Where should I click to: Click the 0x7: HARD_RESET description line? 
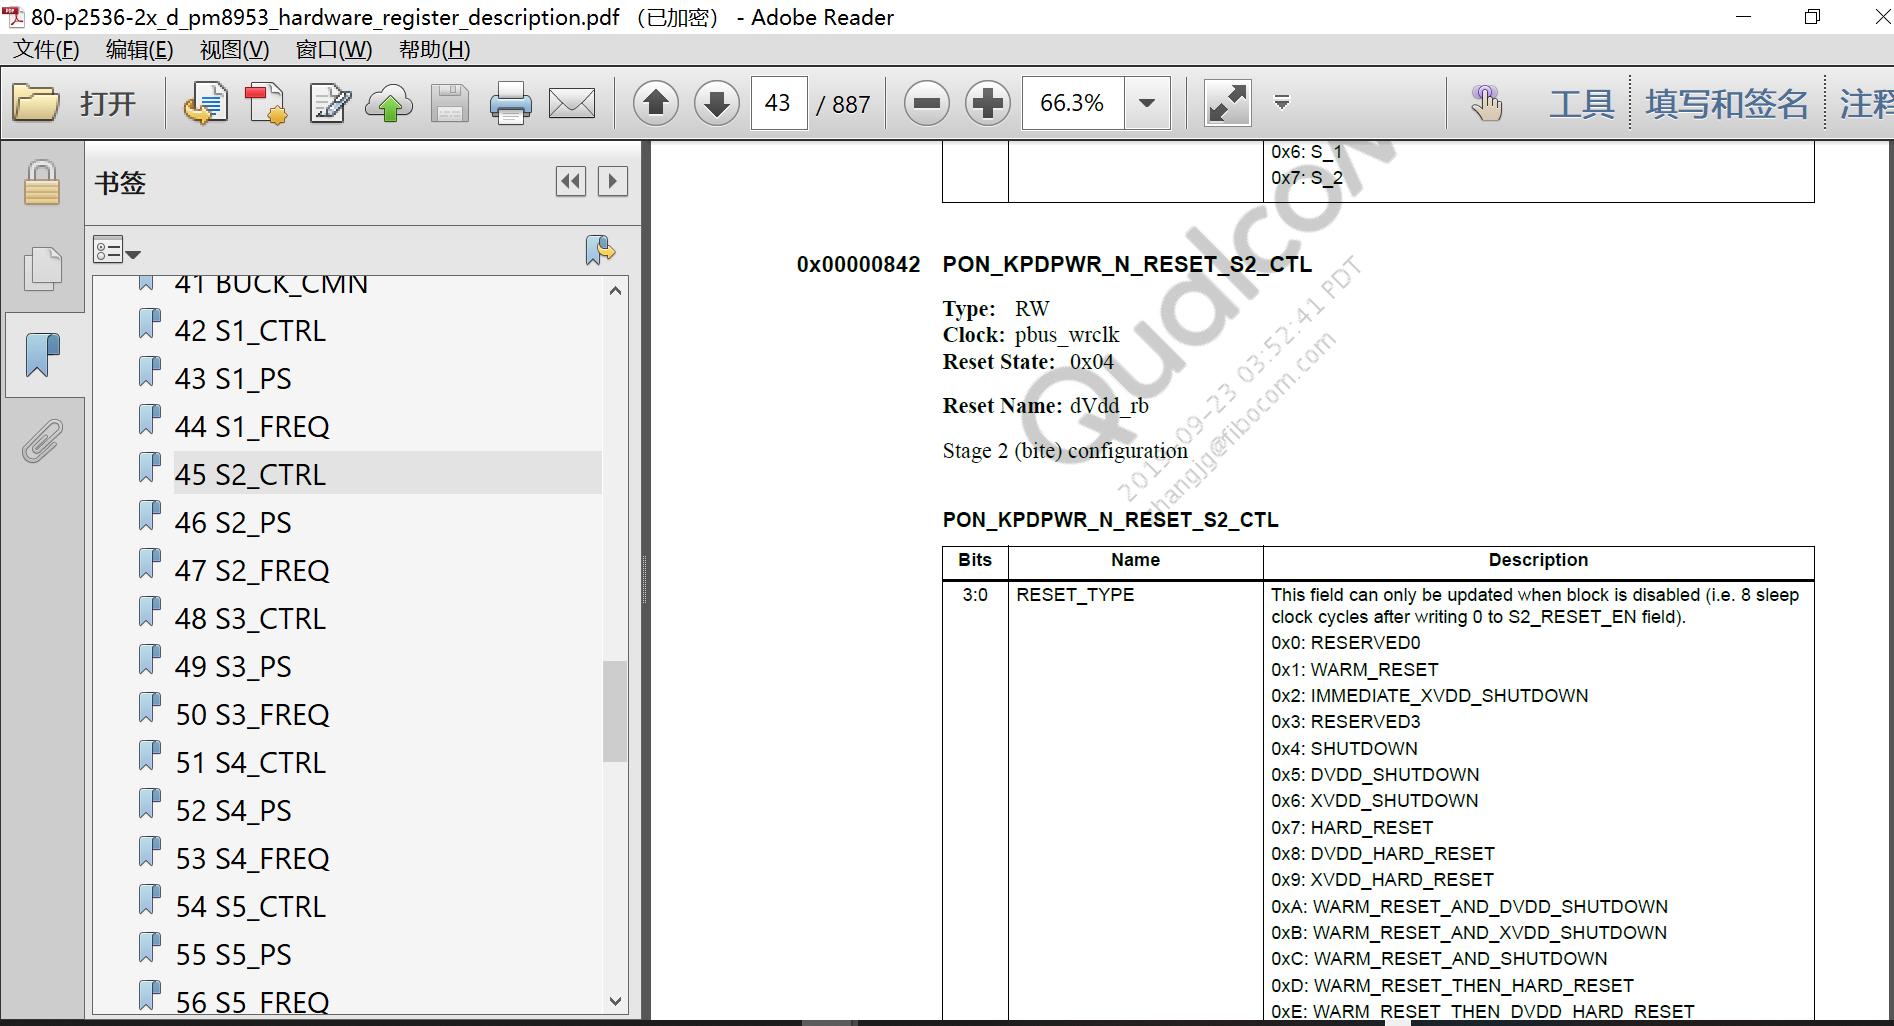pos(1352,827)
